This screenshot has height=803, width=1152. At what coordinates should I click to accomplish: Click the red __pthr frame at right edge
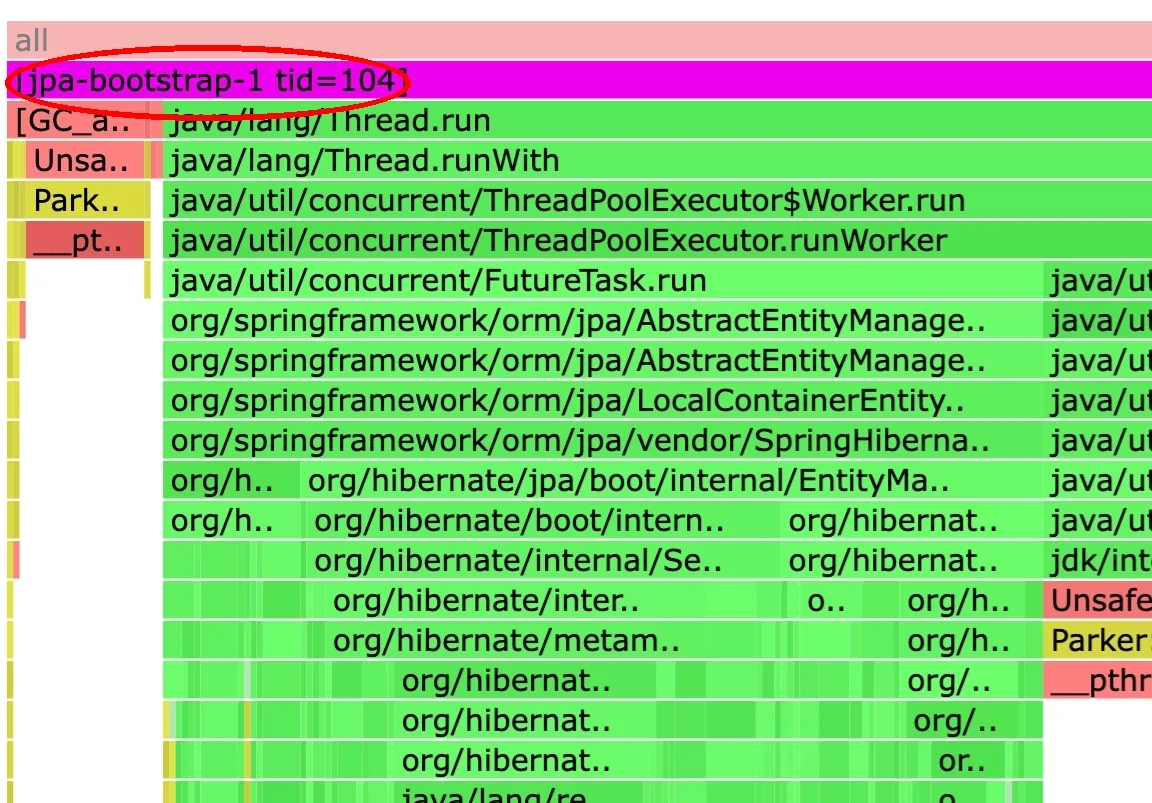1097,681
